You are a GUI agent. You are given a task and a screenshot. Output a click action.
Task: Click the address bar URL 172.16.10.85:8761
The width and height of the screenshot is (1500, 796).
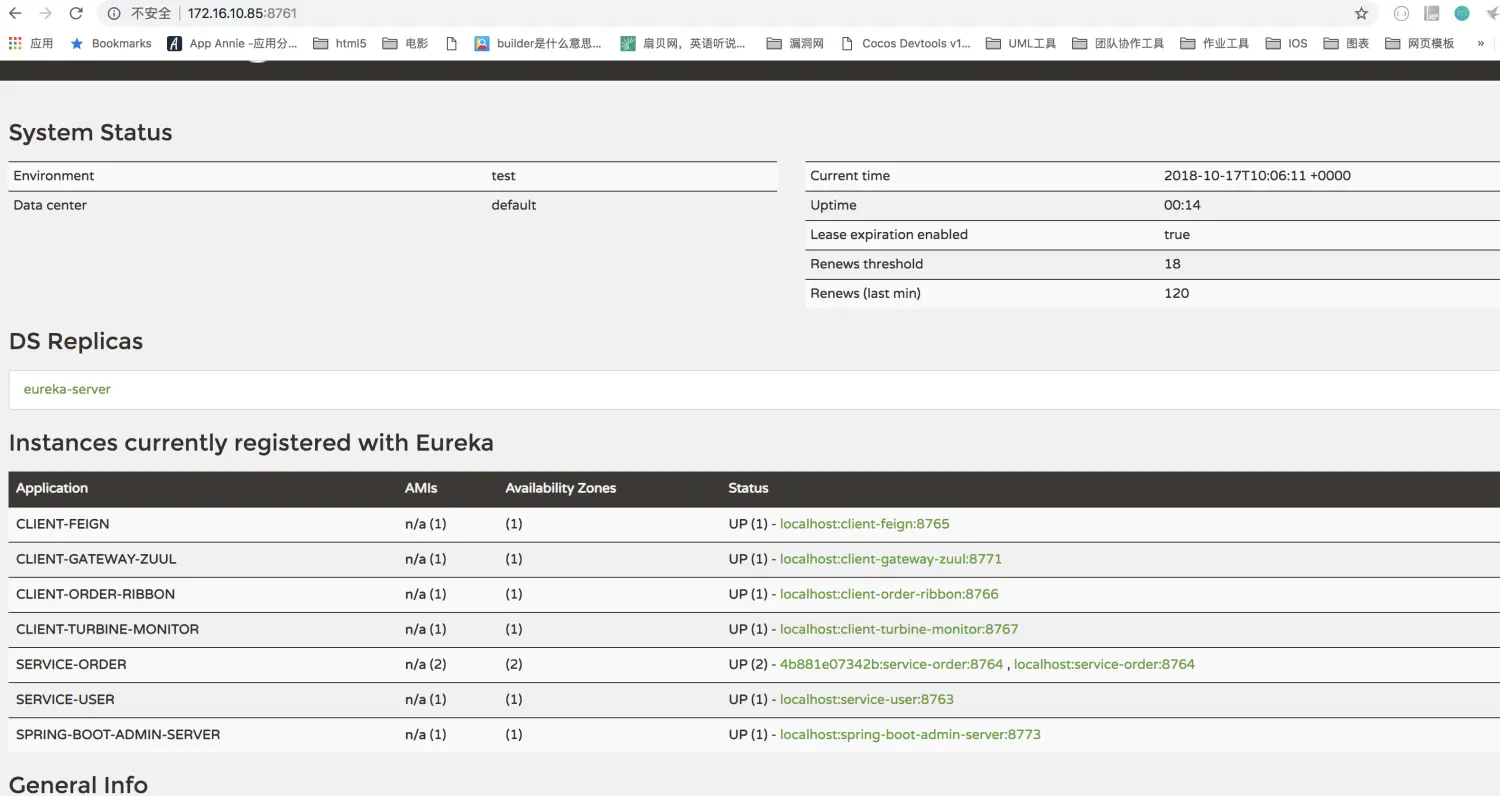[242, 14]
